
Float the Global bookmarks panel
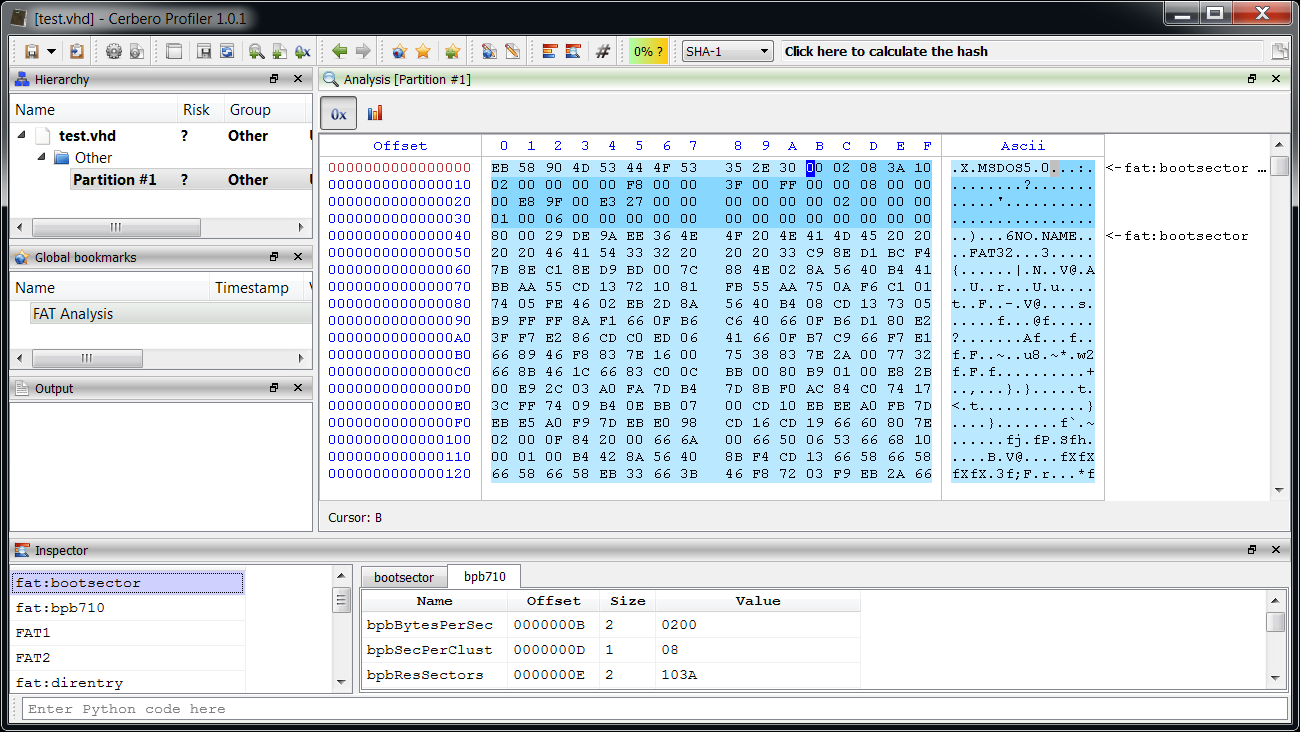click(274, 257)
